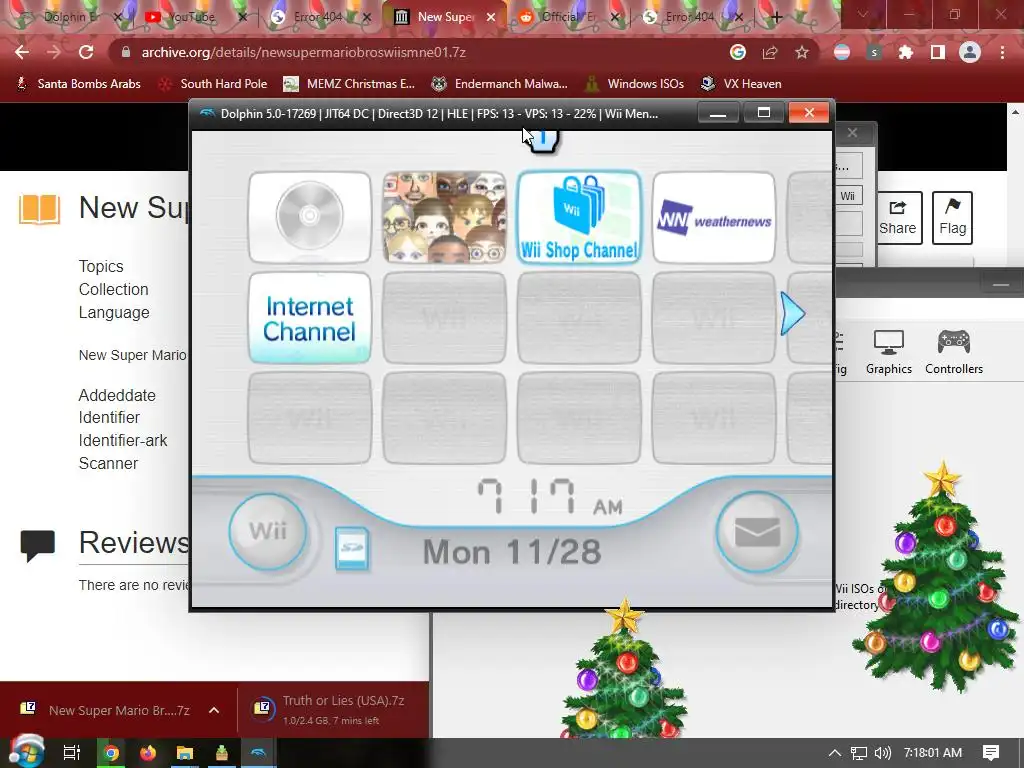Go back in Chrome
Screen dimensions: 1024x768
[22, 52]
